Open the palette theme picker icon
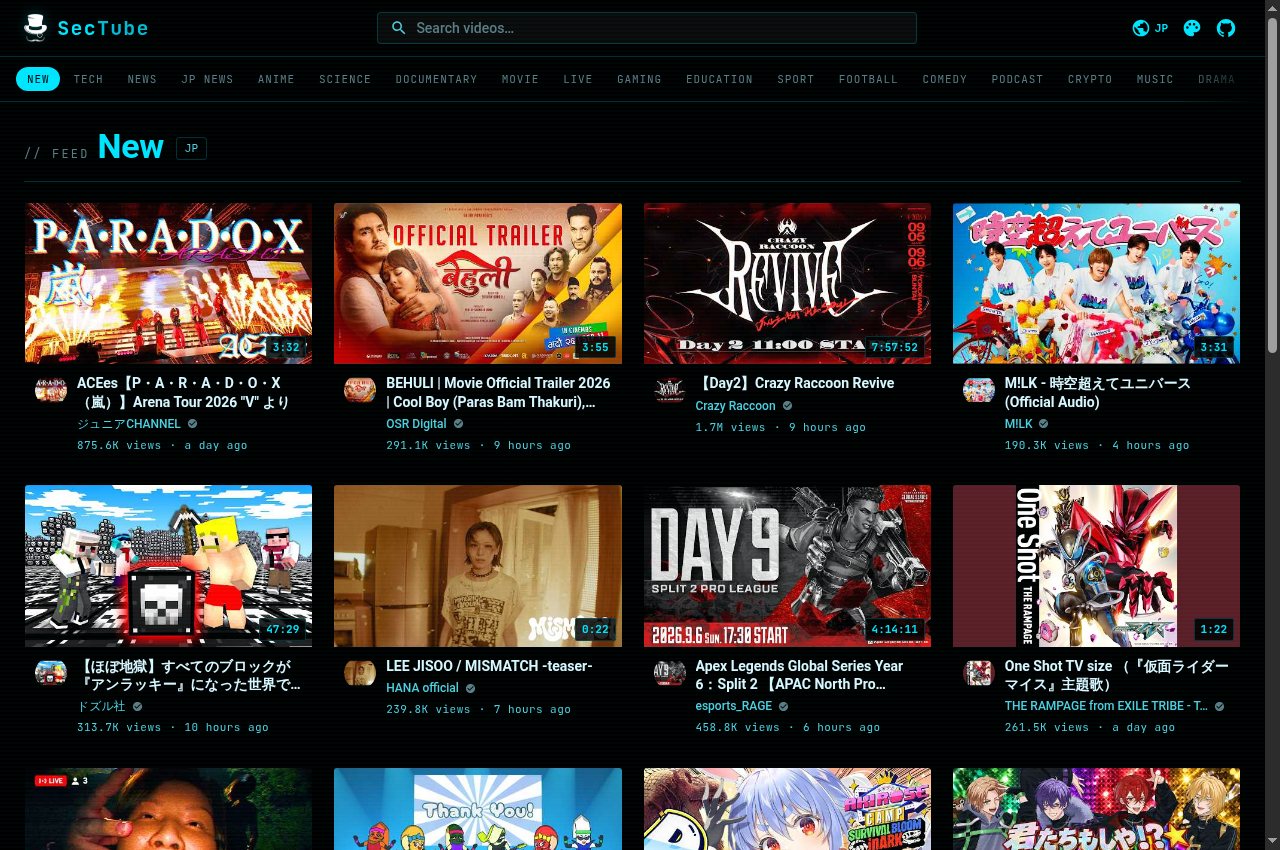 pyautogui.click(x=1191, y=28)
